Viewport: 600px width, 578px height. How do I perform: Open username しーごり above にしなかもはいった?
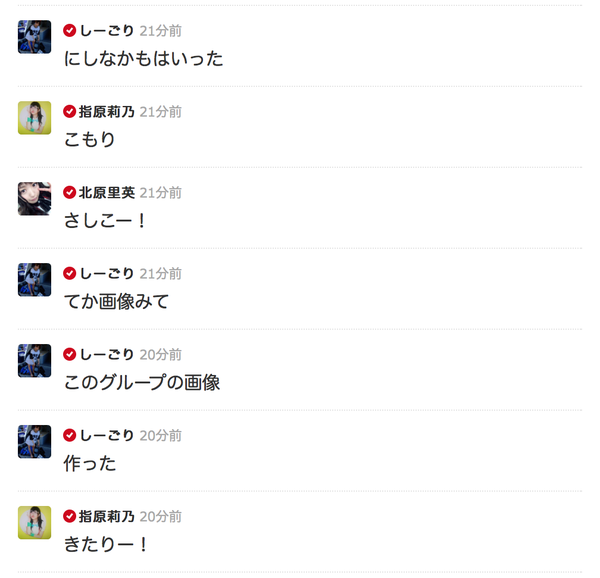click(107, 31)
